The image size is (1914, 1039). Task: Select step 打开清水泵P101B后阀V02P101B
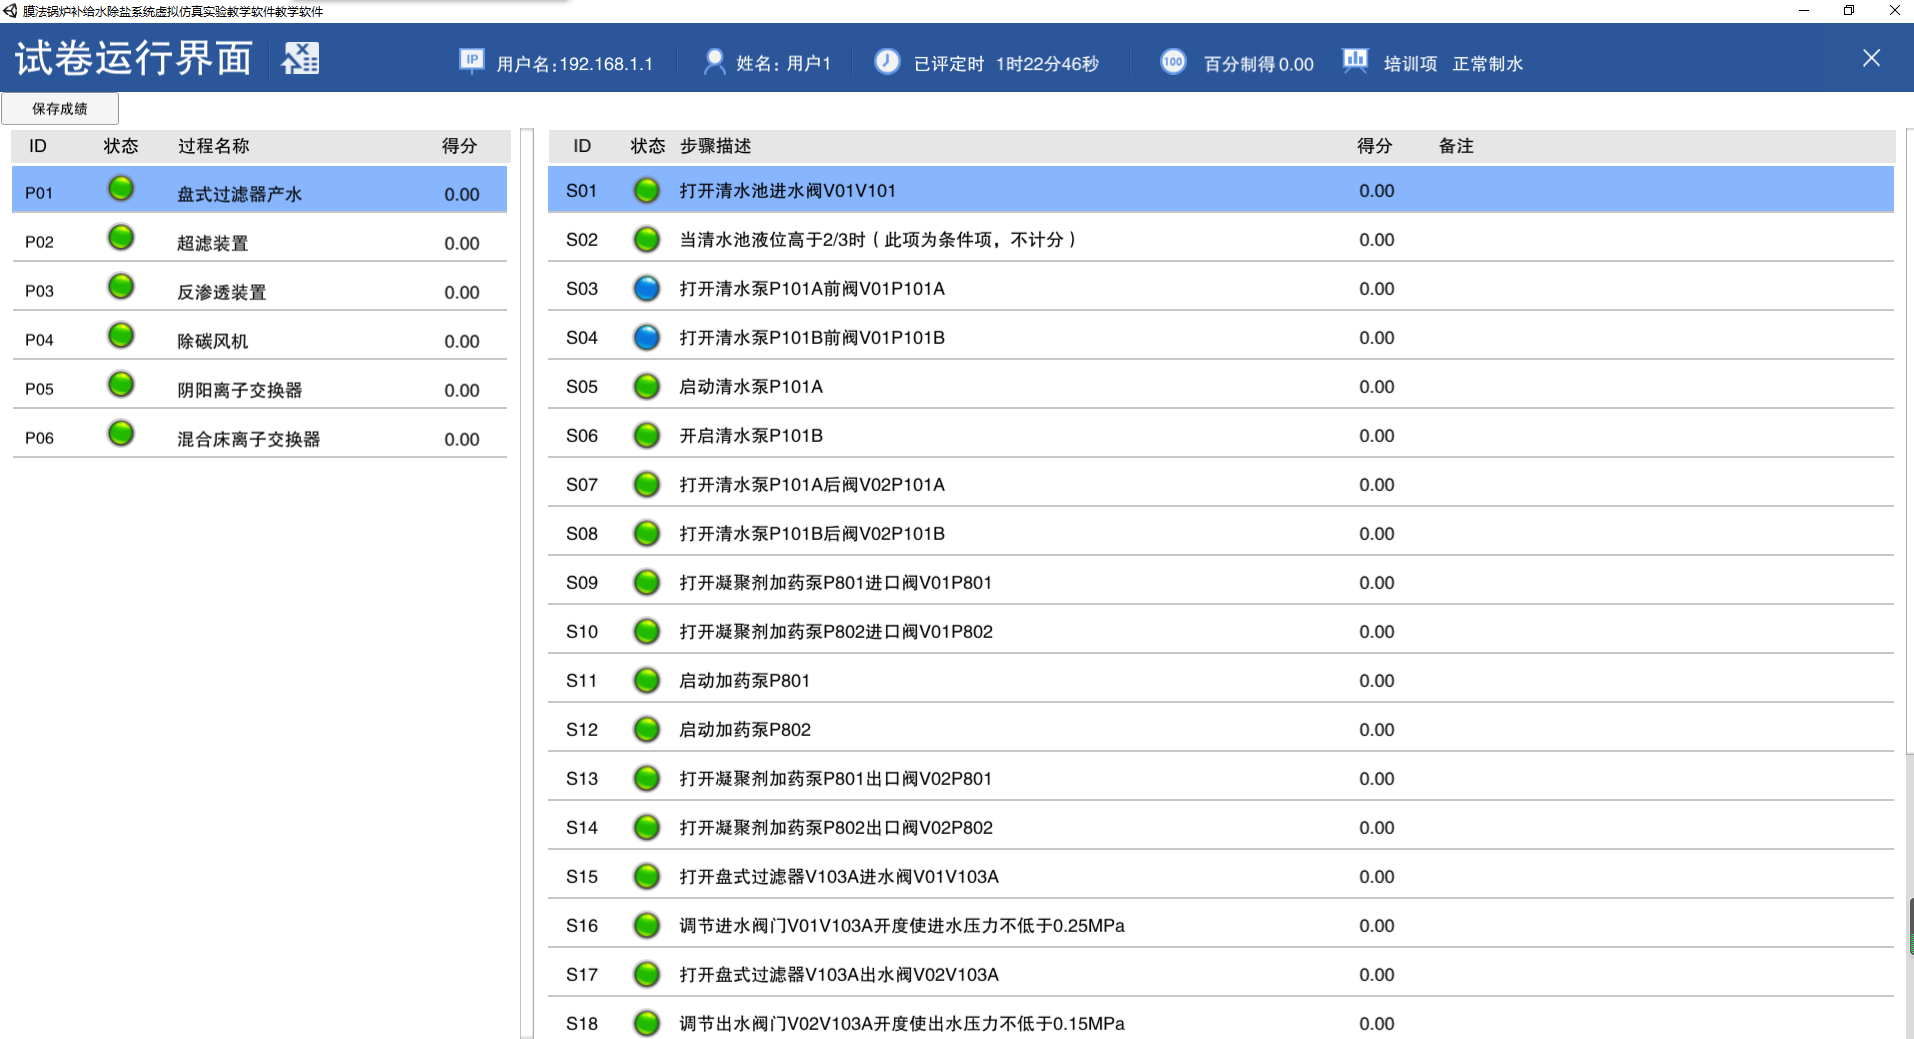coord(1221,533)
